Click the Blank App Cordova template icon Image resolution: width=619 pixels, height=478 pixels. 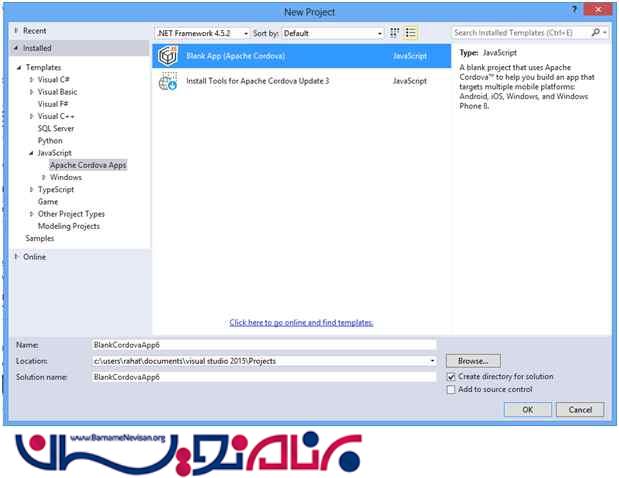tap(168, 56)
